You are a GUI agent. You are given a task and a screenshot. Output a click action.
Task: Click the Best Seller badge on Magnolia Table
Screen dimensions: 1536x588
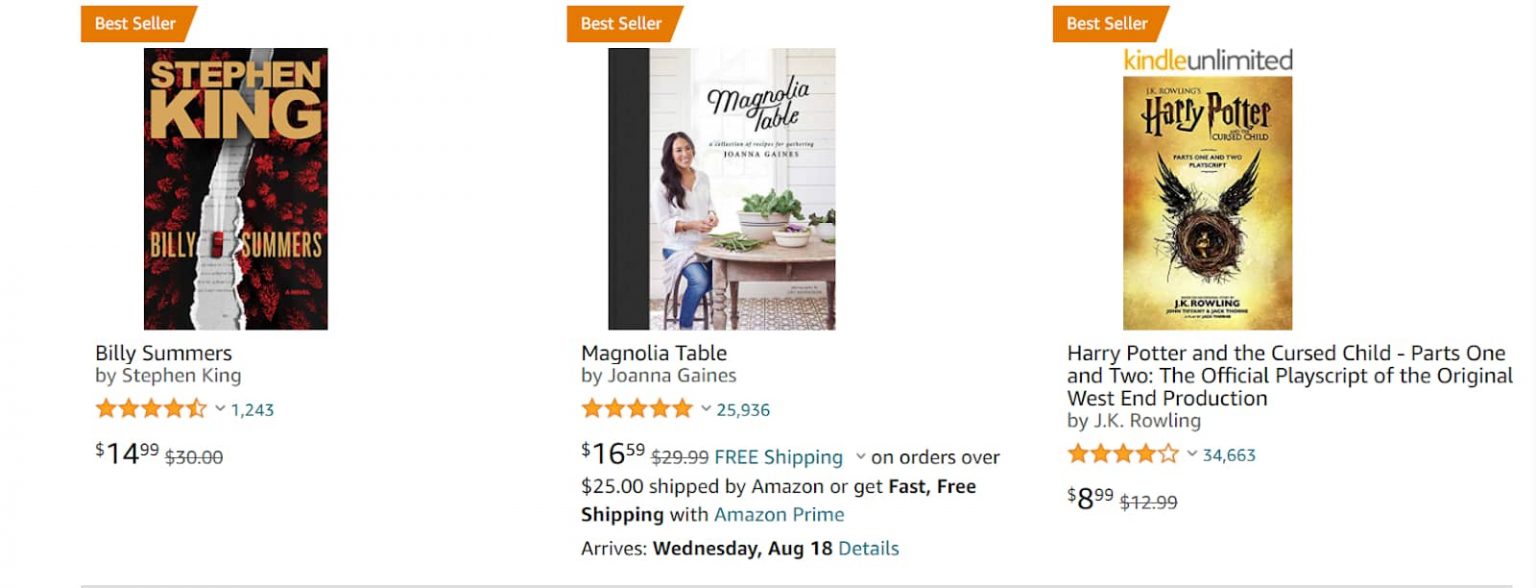tap(620, 23)
